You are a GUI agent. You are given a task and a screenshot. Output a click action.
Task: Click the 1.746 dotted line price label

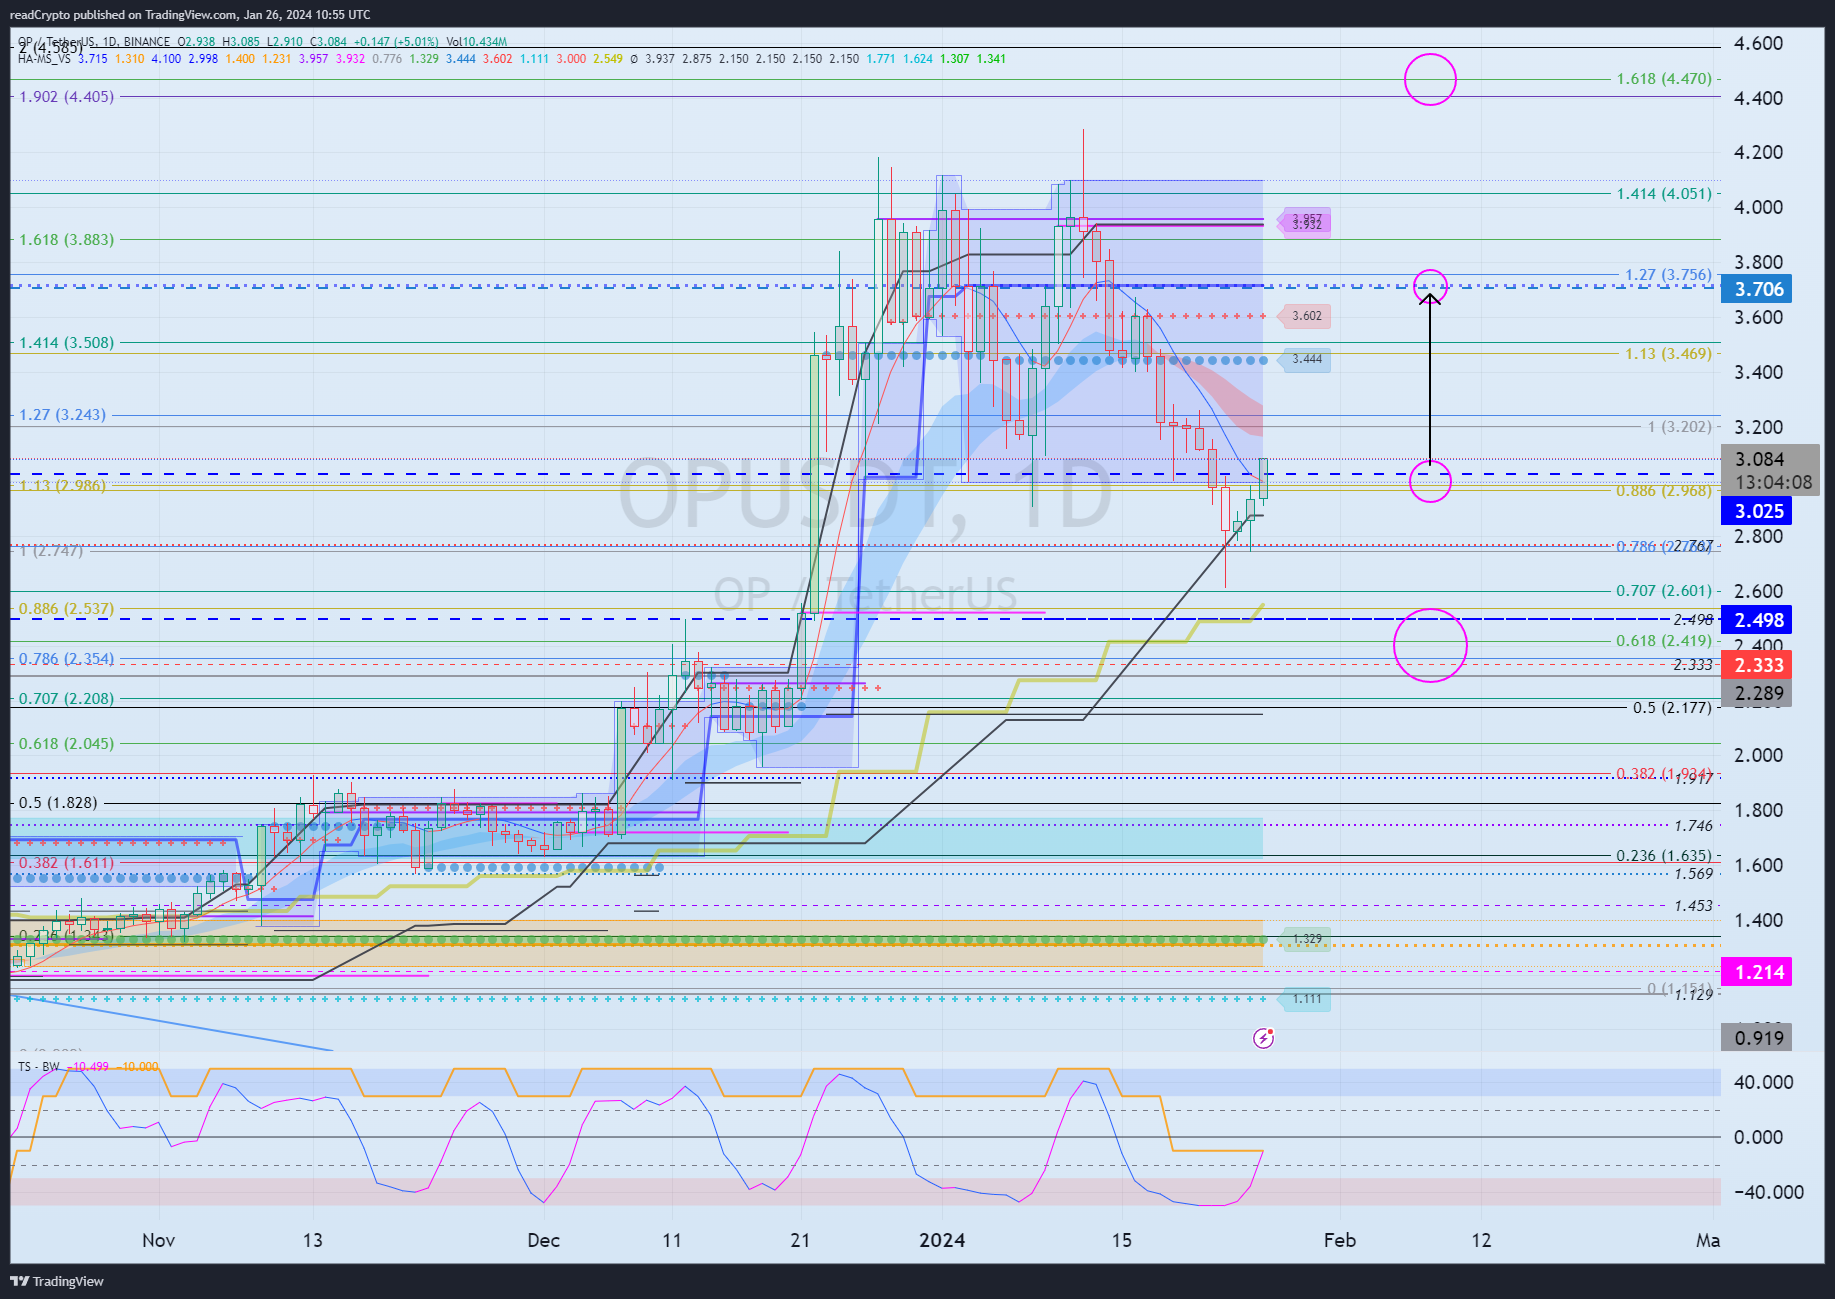1693,826
